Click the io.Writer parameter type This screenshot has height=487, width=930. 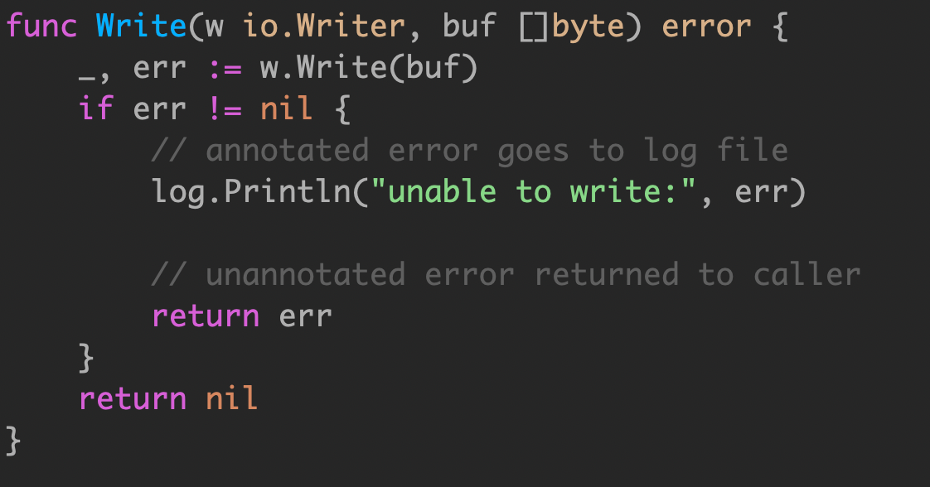324,26
